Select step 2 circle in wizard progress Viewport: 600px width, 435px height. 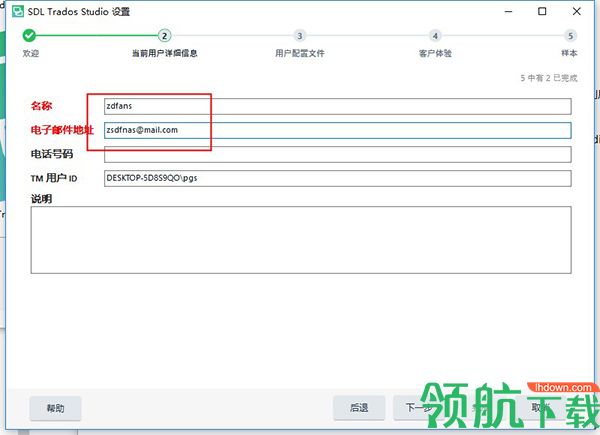165,36
